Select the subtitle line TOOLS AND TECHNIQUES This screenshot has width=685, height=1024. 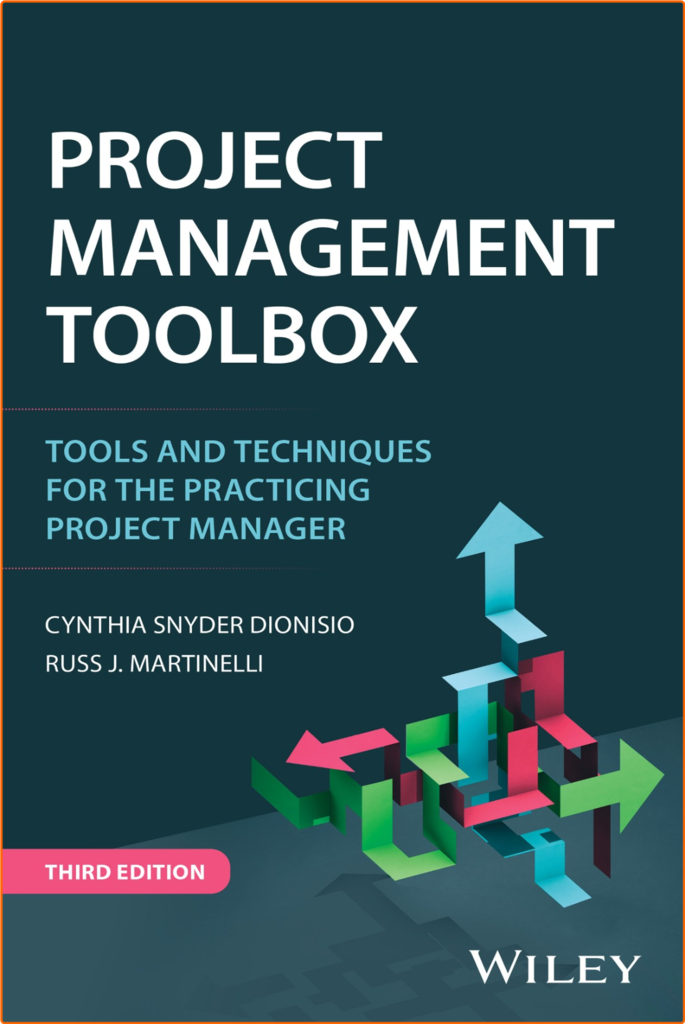tap(238, 451)
